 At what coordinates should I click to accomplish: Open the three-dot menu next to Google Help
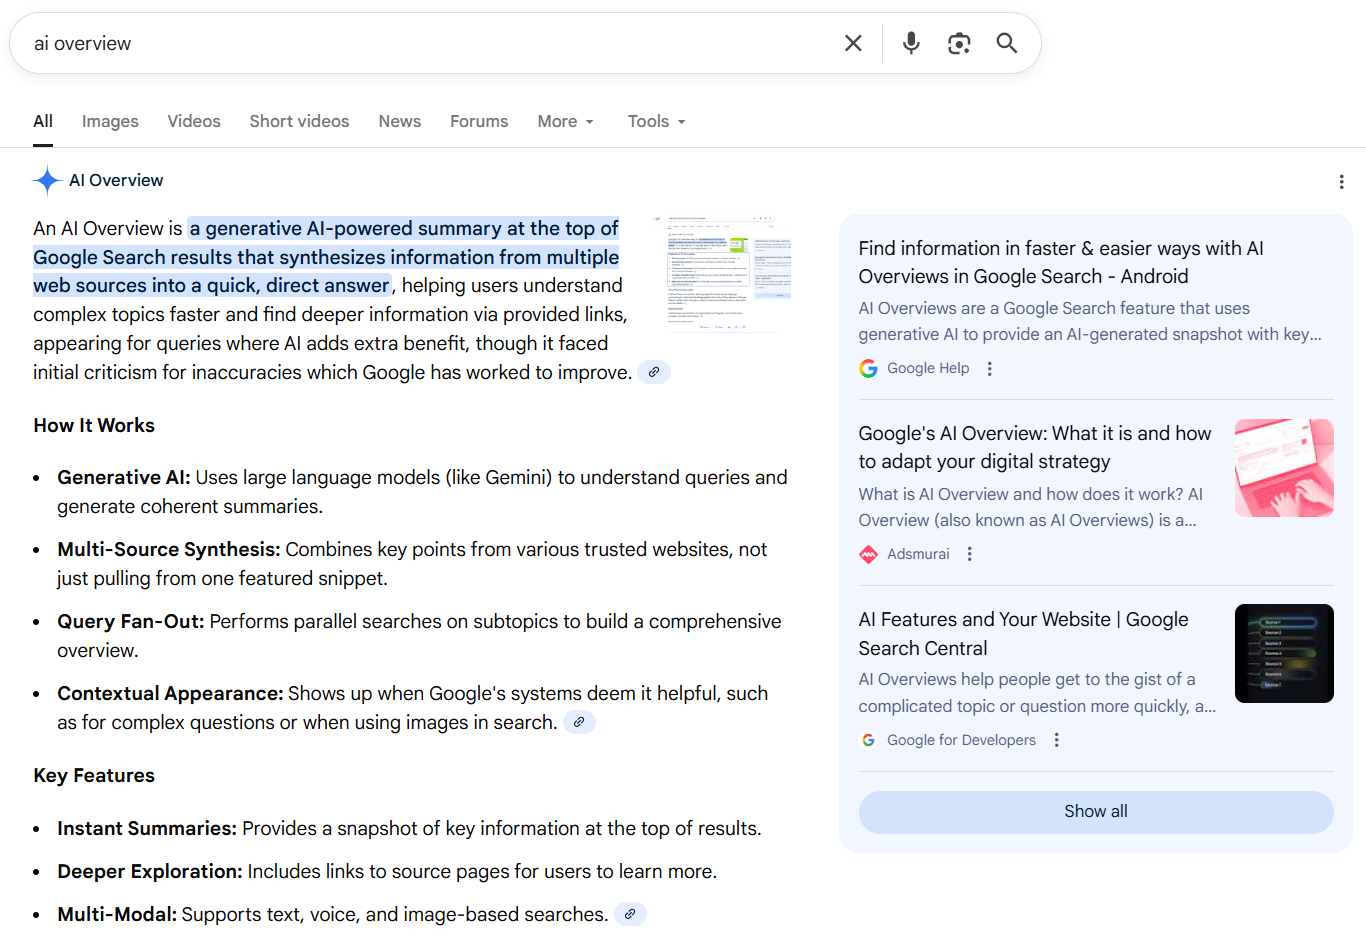coord(989,368)
